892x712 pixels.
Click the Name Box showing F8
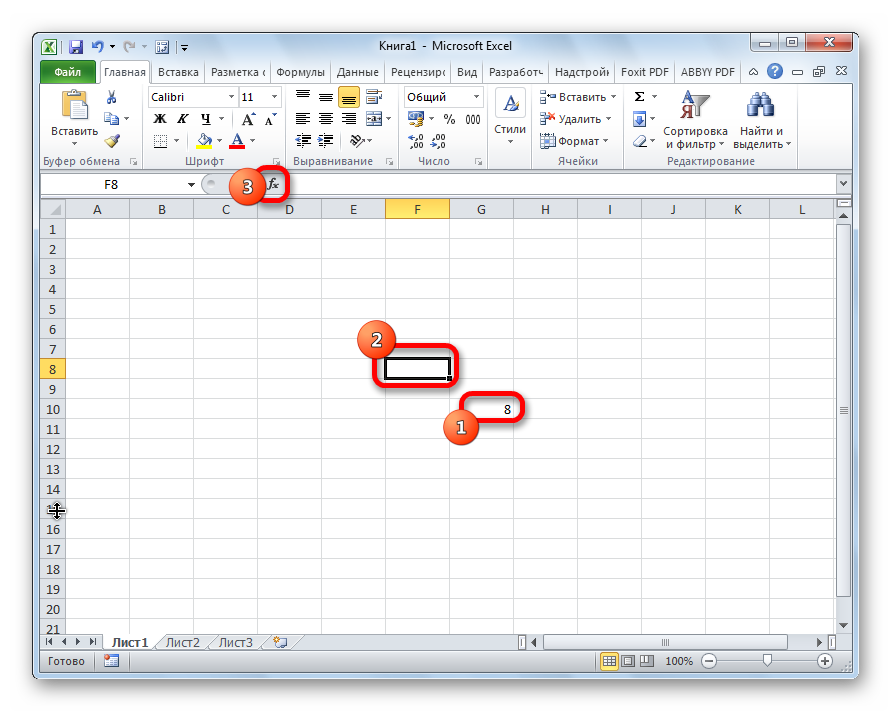click(x=112, y=184)
